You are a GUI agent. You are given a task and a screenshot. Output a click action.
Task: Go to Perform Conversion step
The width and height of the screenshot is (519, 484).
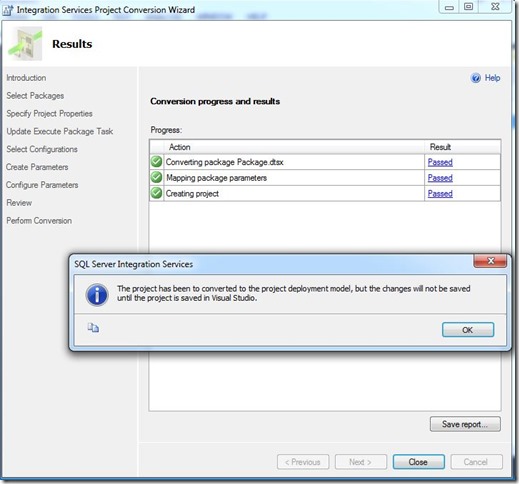click(39, 221)
